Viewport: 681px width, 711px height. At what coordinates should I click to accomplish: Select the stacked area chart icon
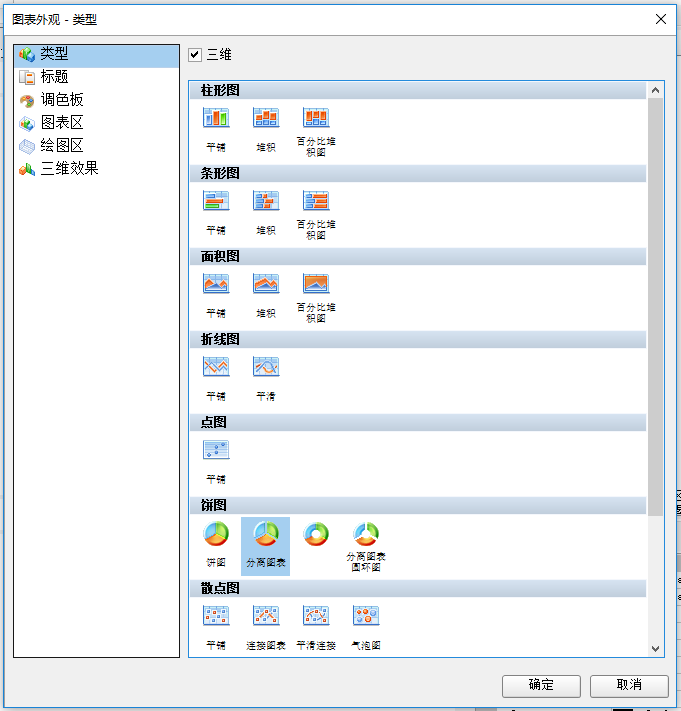click(266, 284)
